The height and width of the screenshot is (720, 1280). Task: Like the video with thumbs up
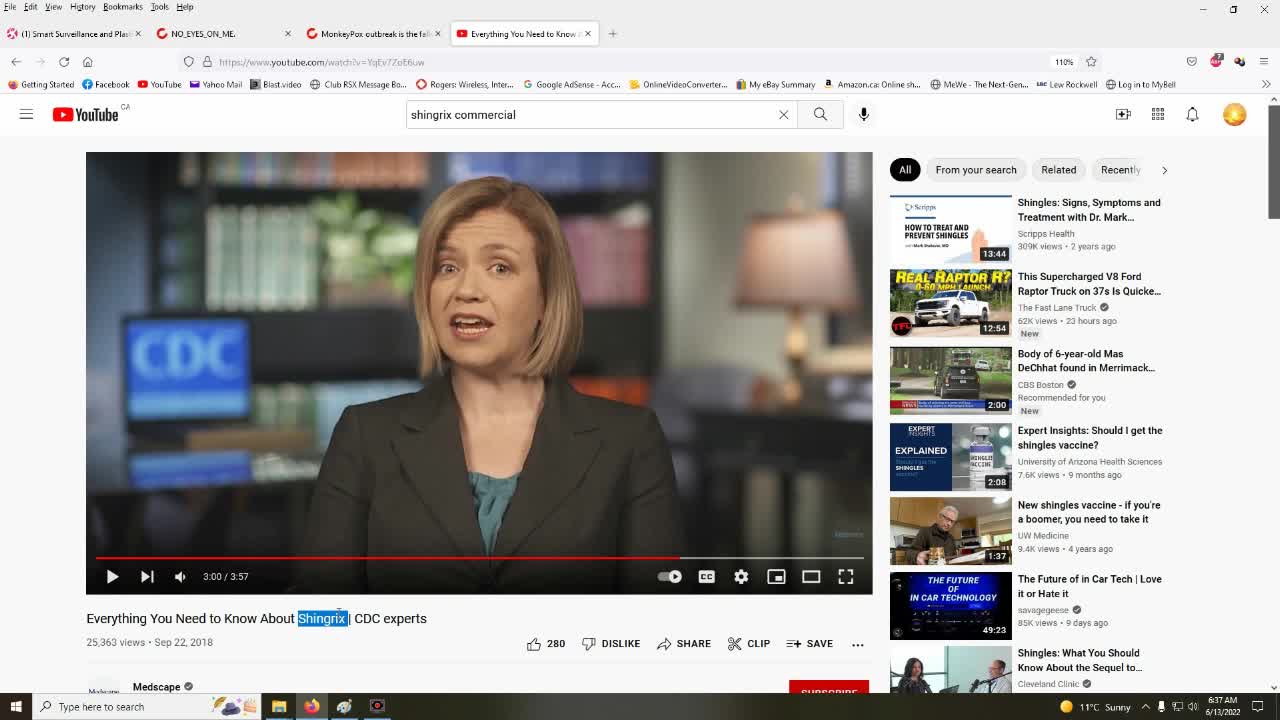point(546,644)
